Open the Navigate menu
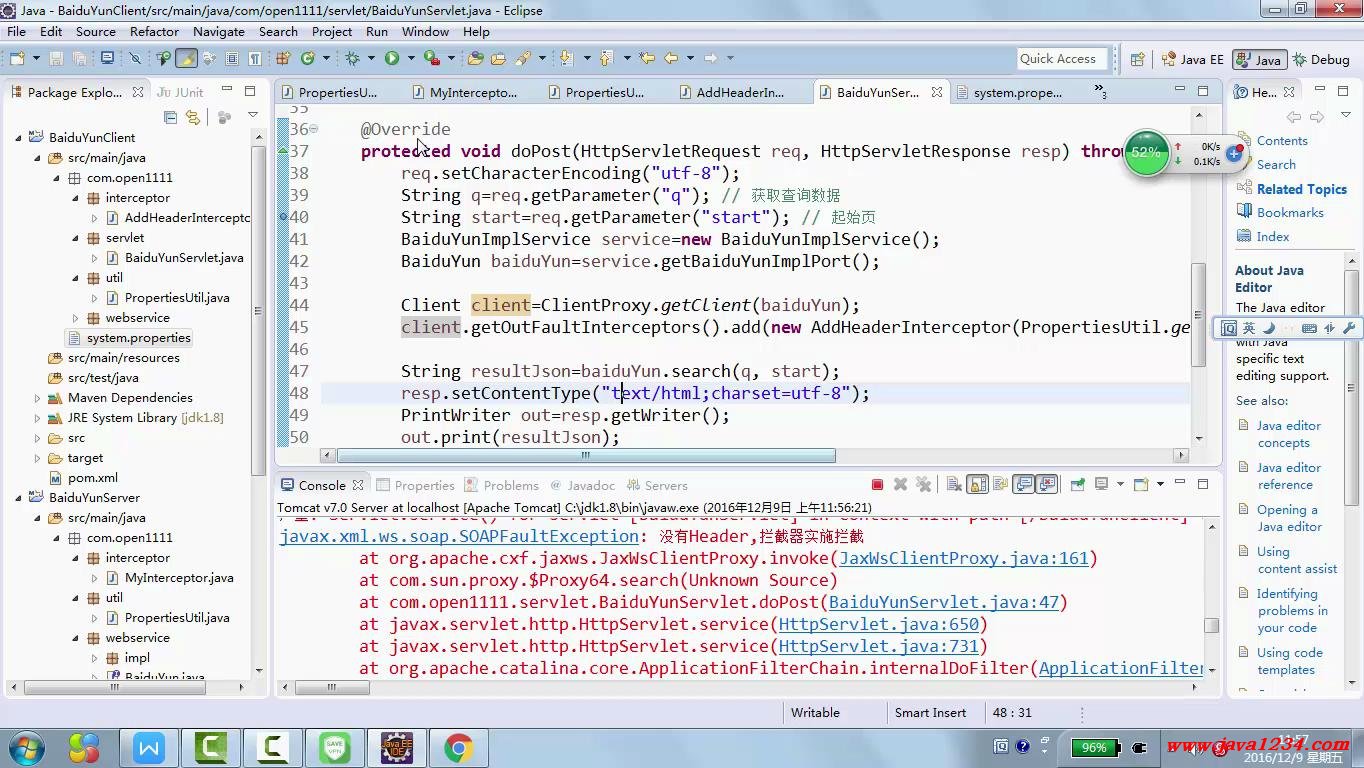This screenshot has width=1364, height=768. 218,31
